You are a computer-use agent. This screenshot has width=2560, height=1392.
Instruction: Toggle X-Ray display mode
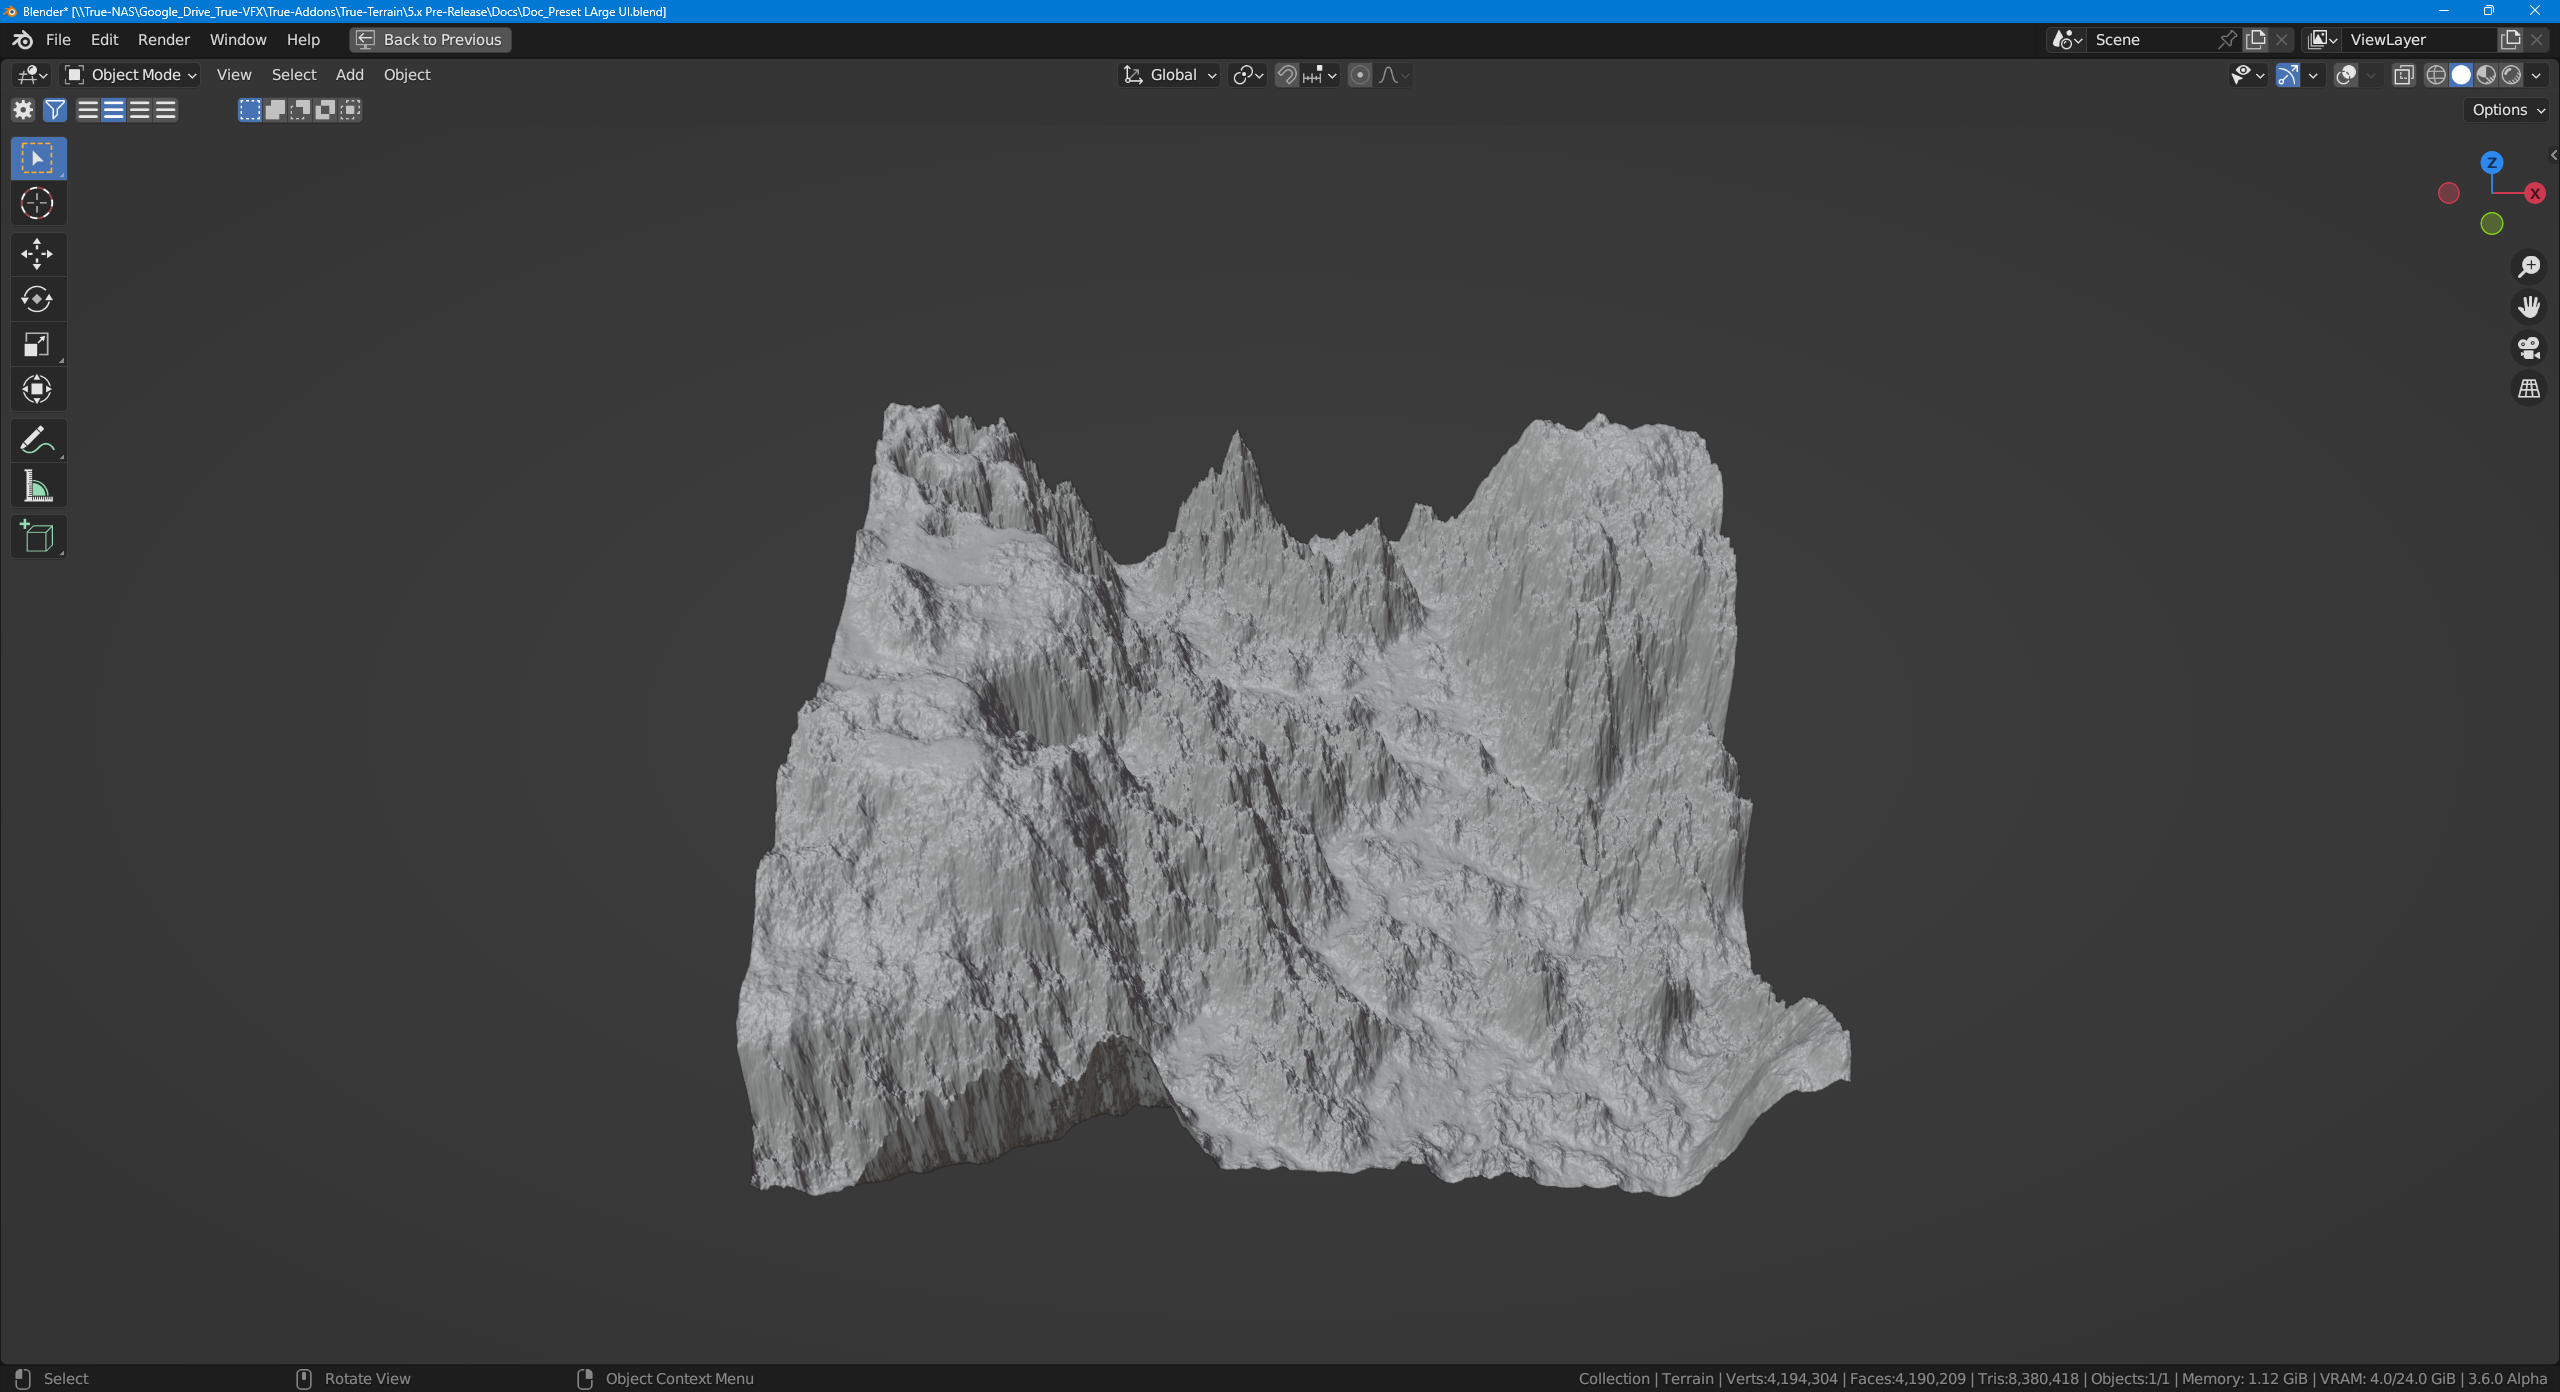[2404, 75]
